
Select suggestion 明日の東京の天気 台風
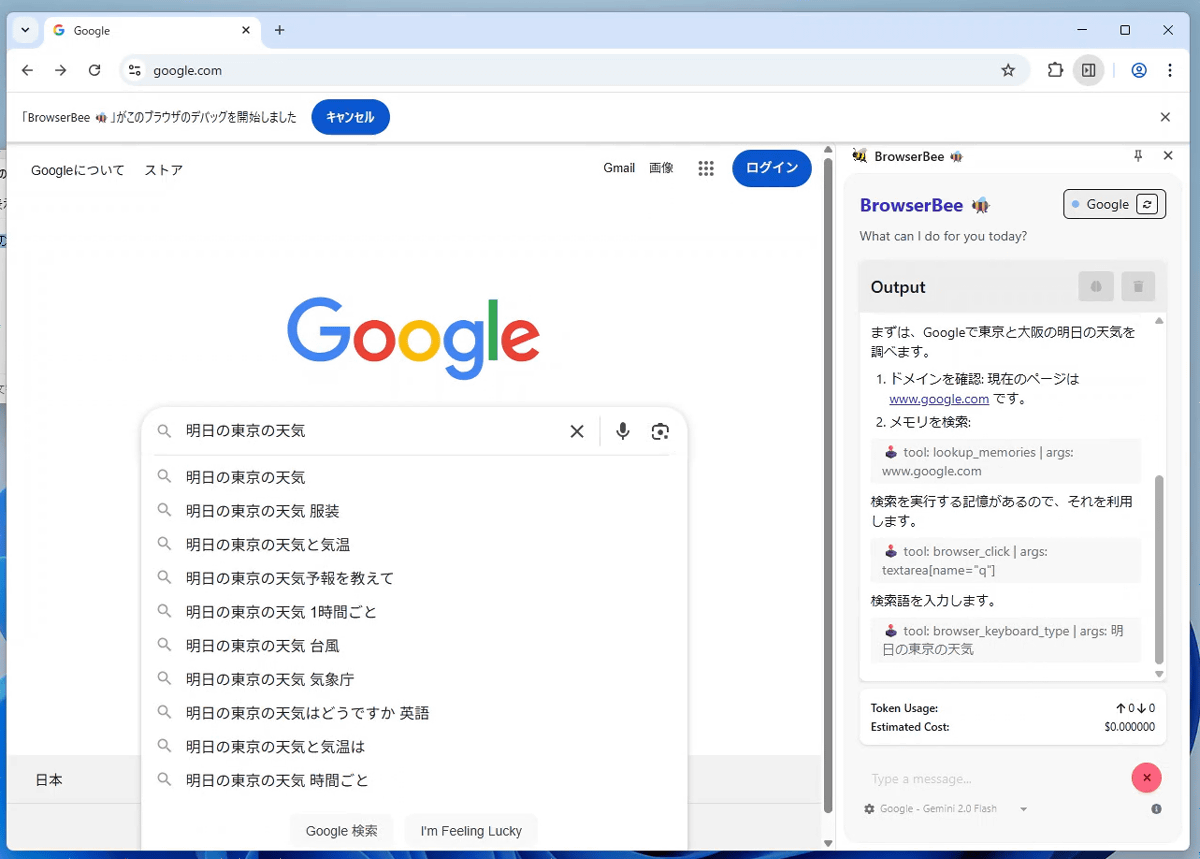[414, 646]
